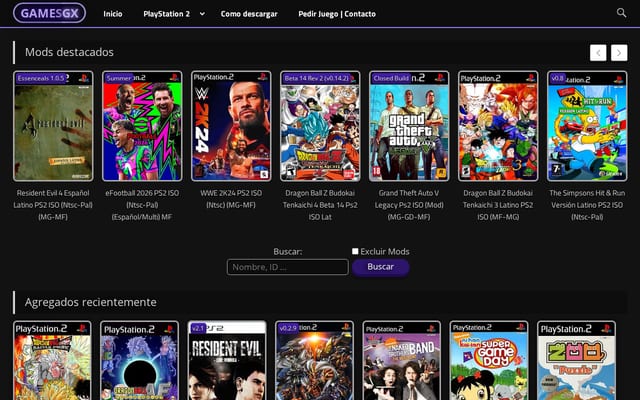640x400 pixels.
Task: Click the Mods destacados heading
Action: [69, 52]
